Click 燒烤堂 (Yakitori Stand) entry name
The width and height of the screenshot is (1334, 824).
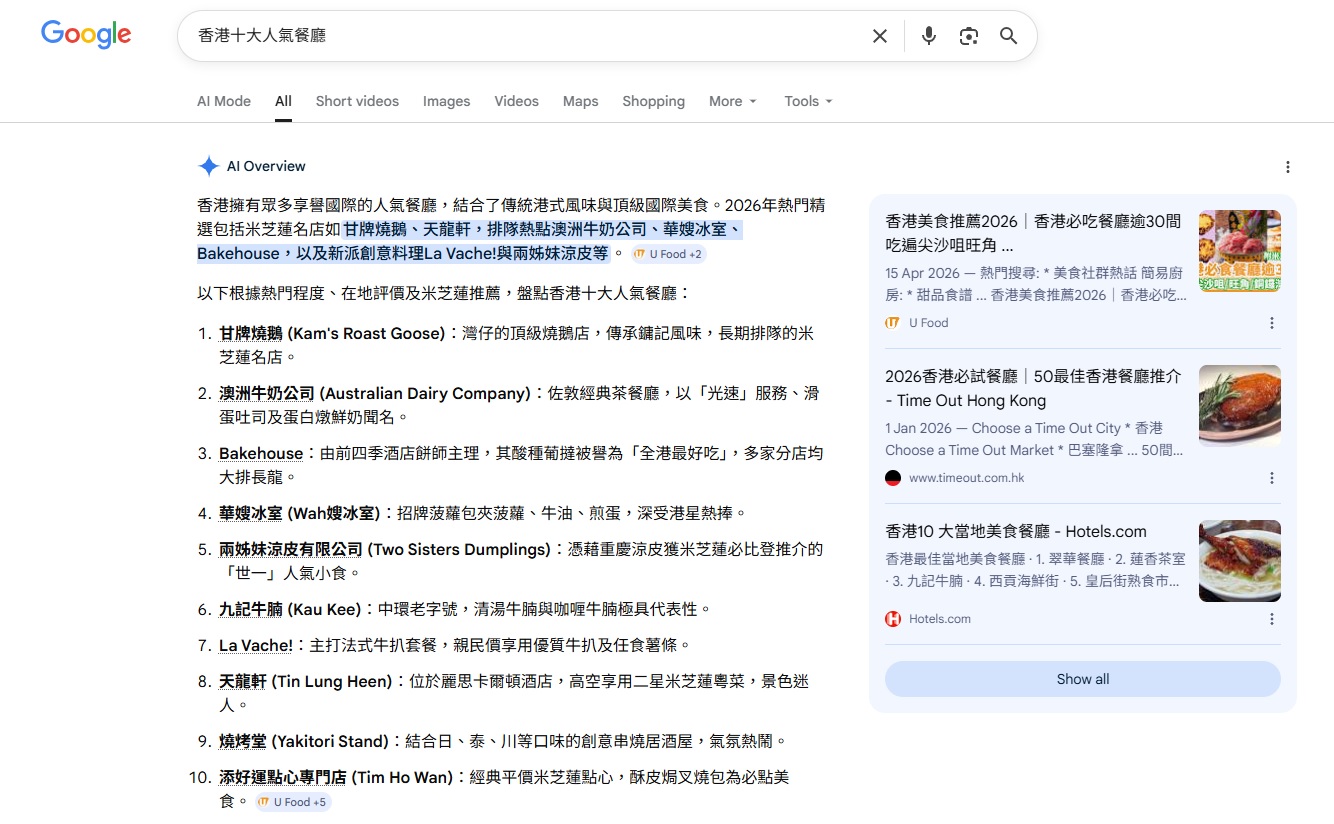pos(305,741)
